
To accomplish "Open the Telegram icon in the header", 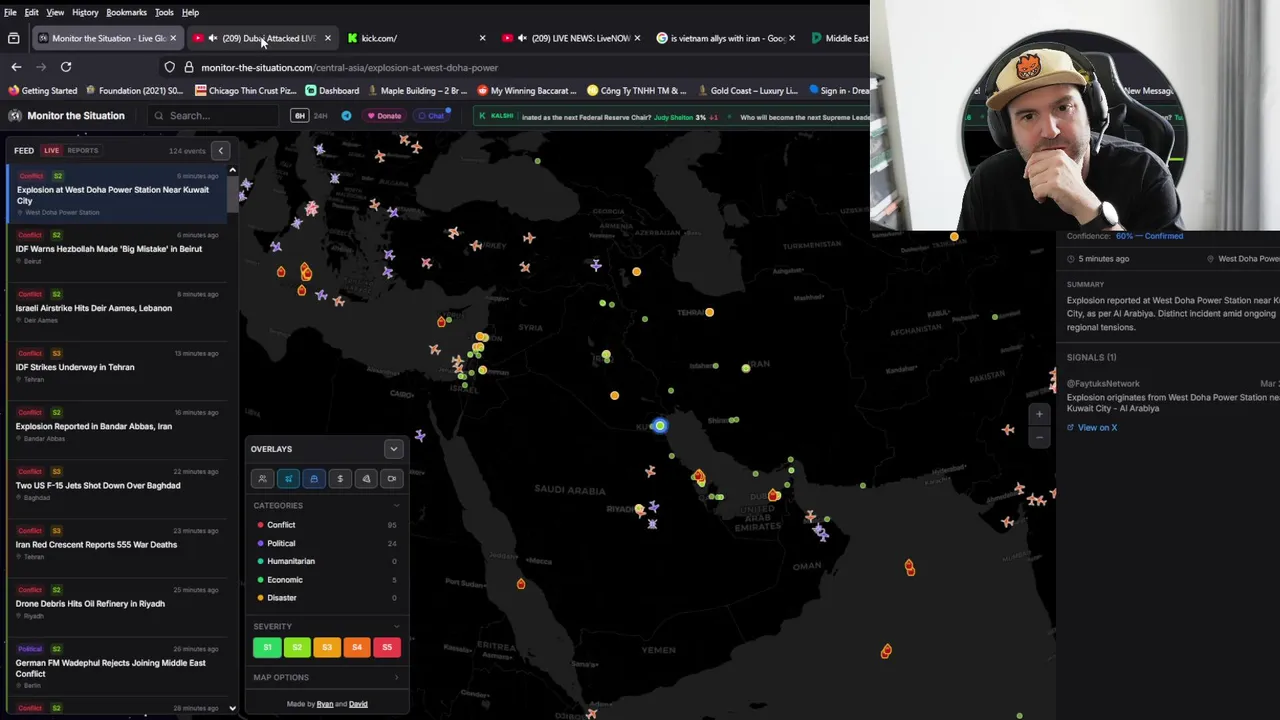I will click(346, 116).
